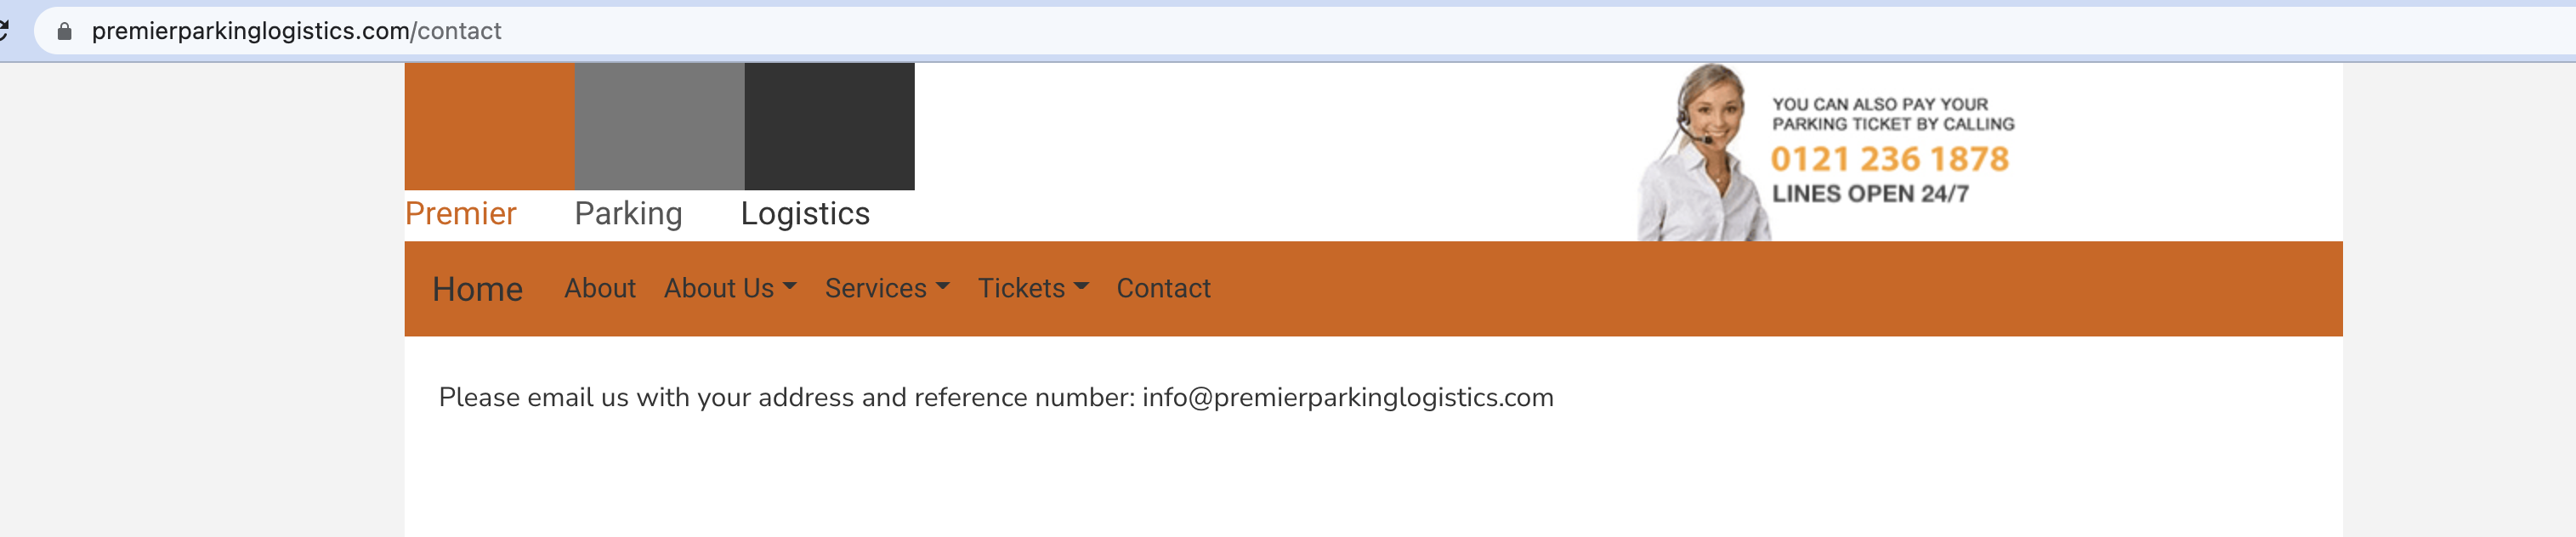This screenshot has width=2576, height=537.
Task: Click the About Us caret arrow
Action: click(x=790, y=286)
